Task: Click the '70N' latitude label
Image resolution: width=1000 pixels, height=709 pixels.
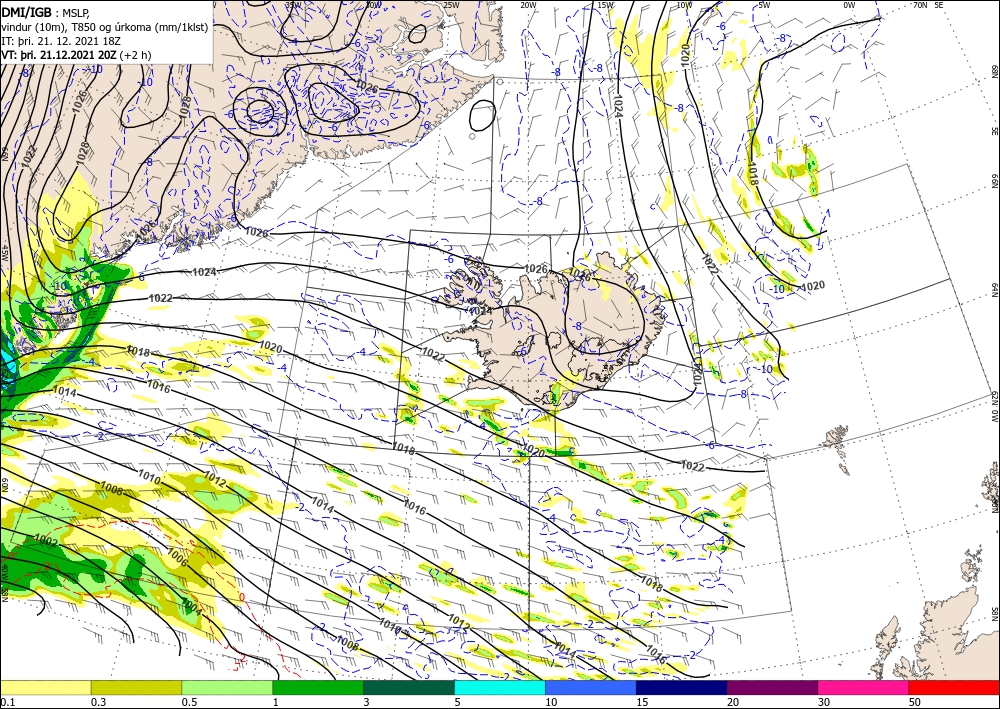Action: click(x=920, y=5)
